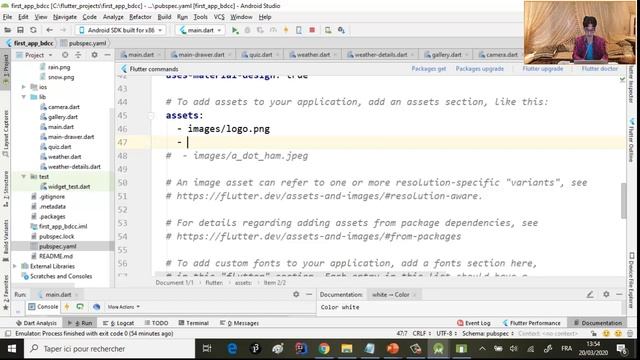Image resolution: width=640 pixels, height=360 pixels.
Task: Click the Project panel settings gear
Action: pos(94,55)
